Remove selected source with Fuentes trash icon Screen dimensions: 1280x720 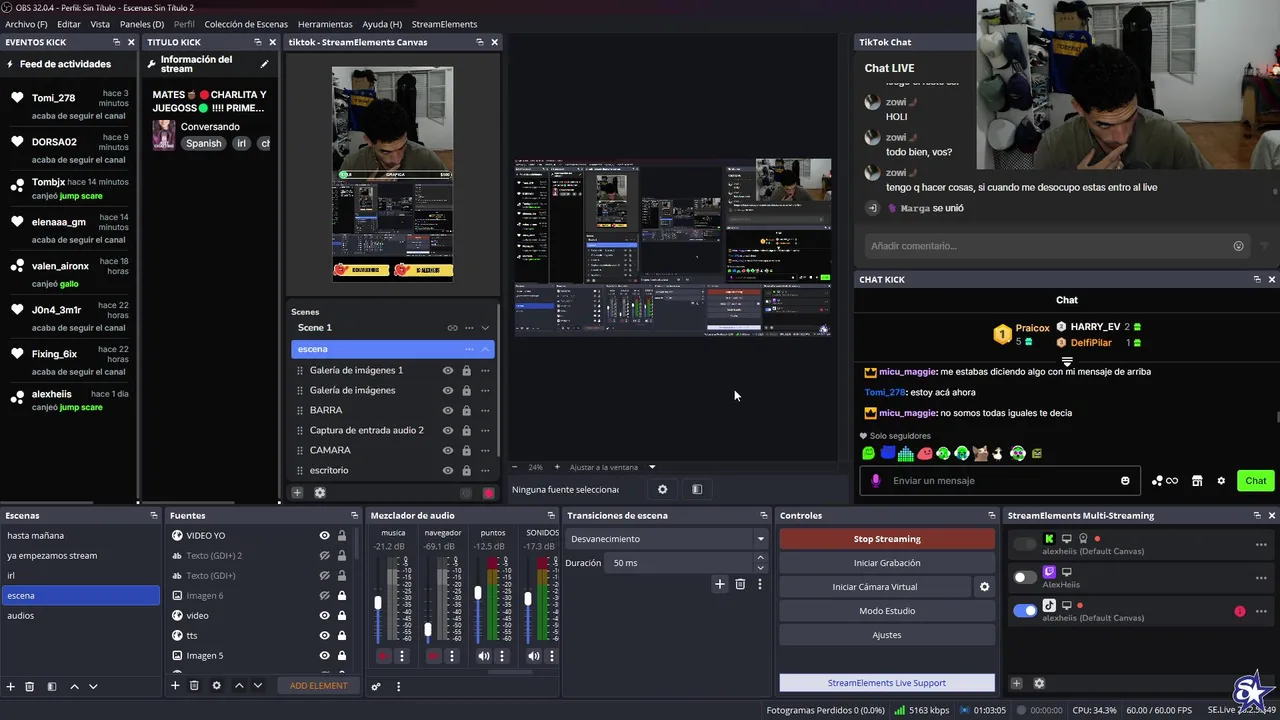194,685
